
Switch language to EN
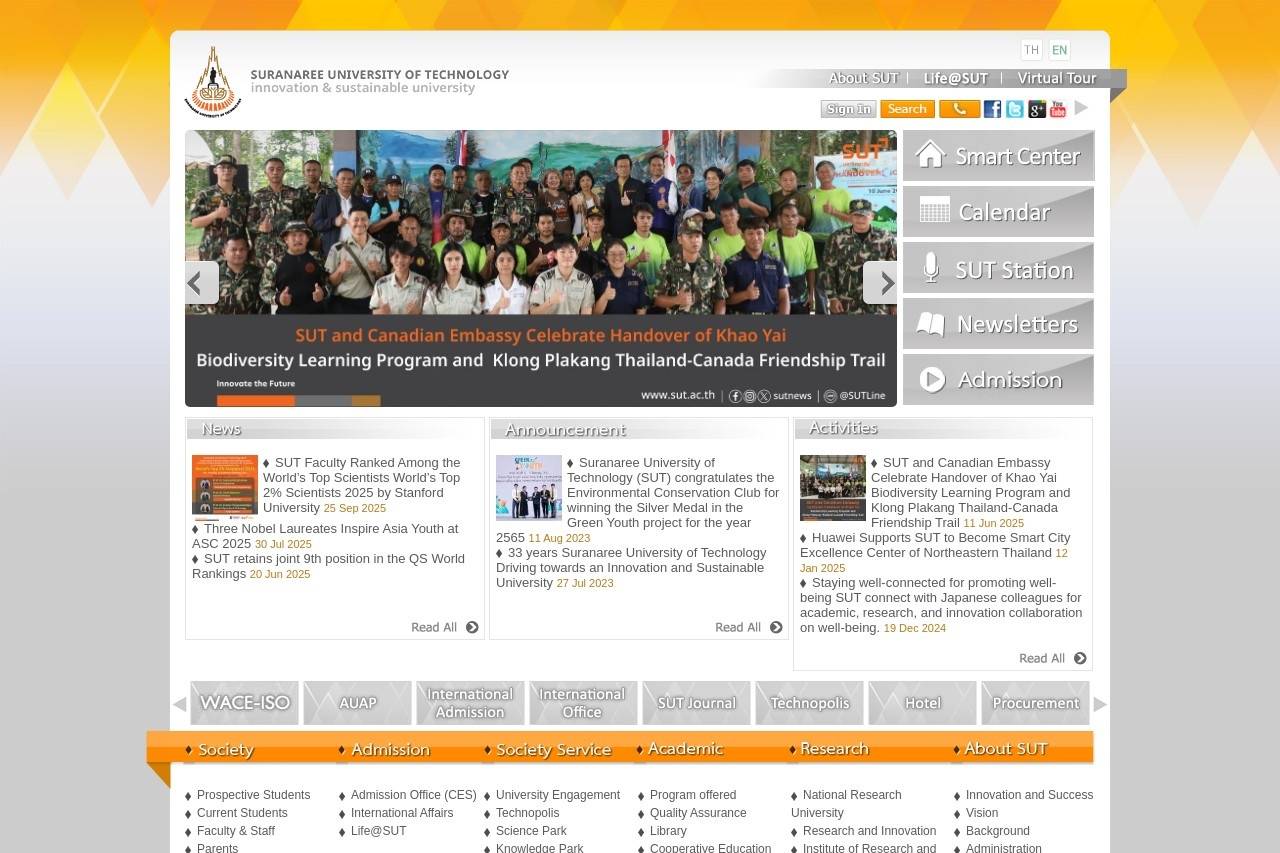pyautogui.click(x=1059, y=50)
